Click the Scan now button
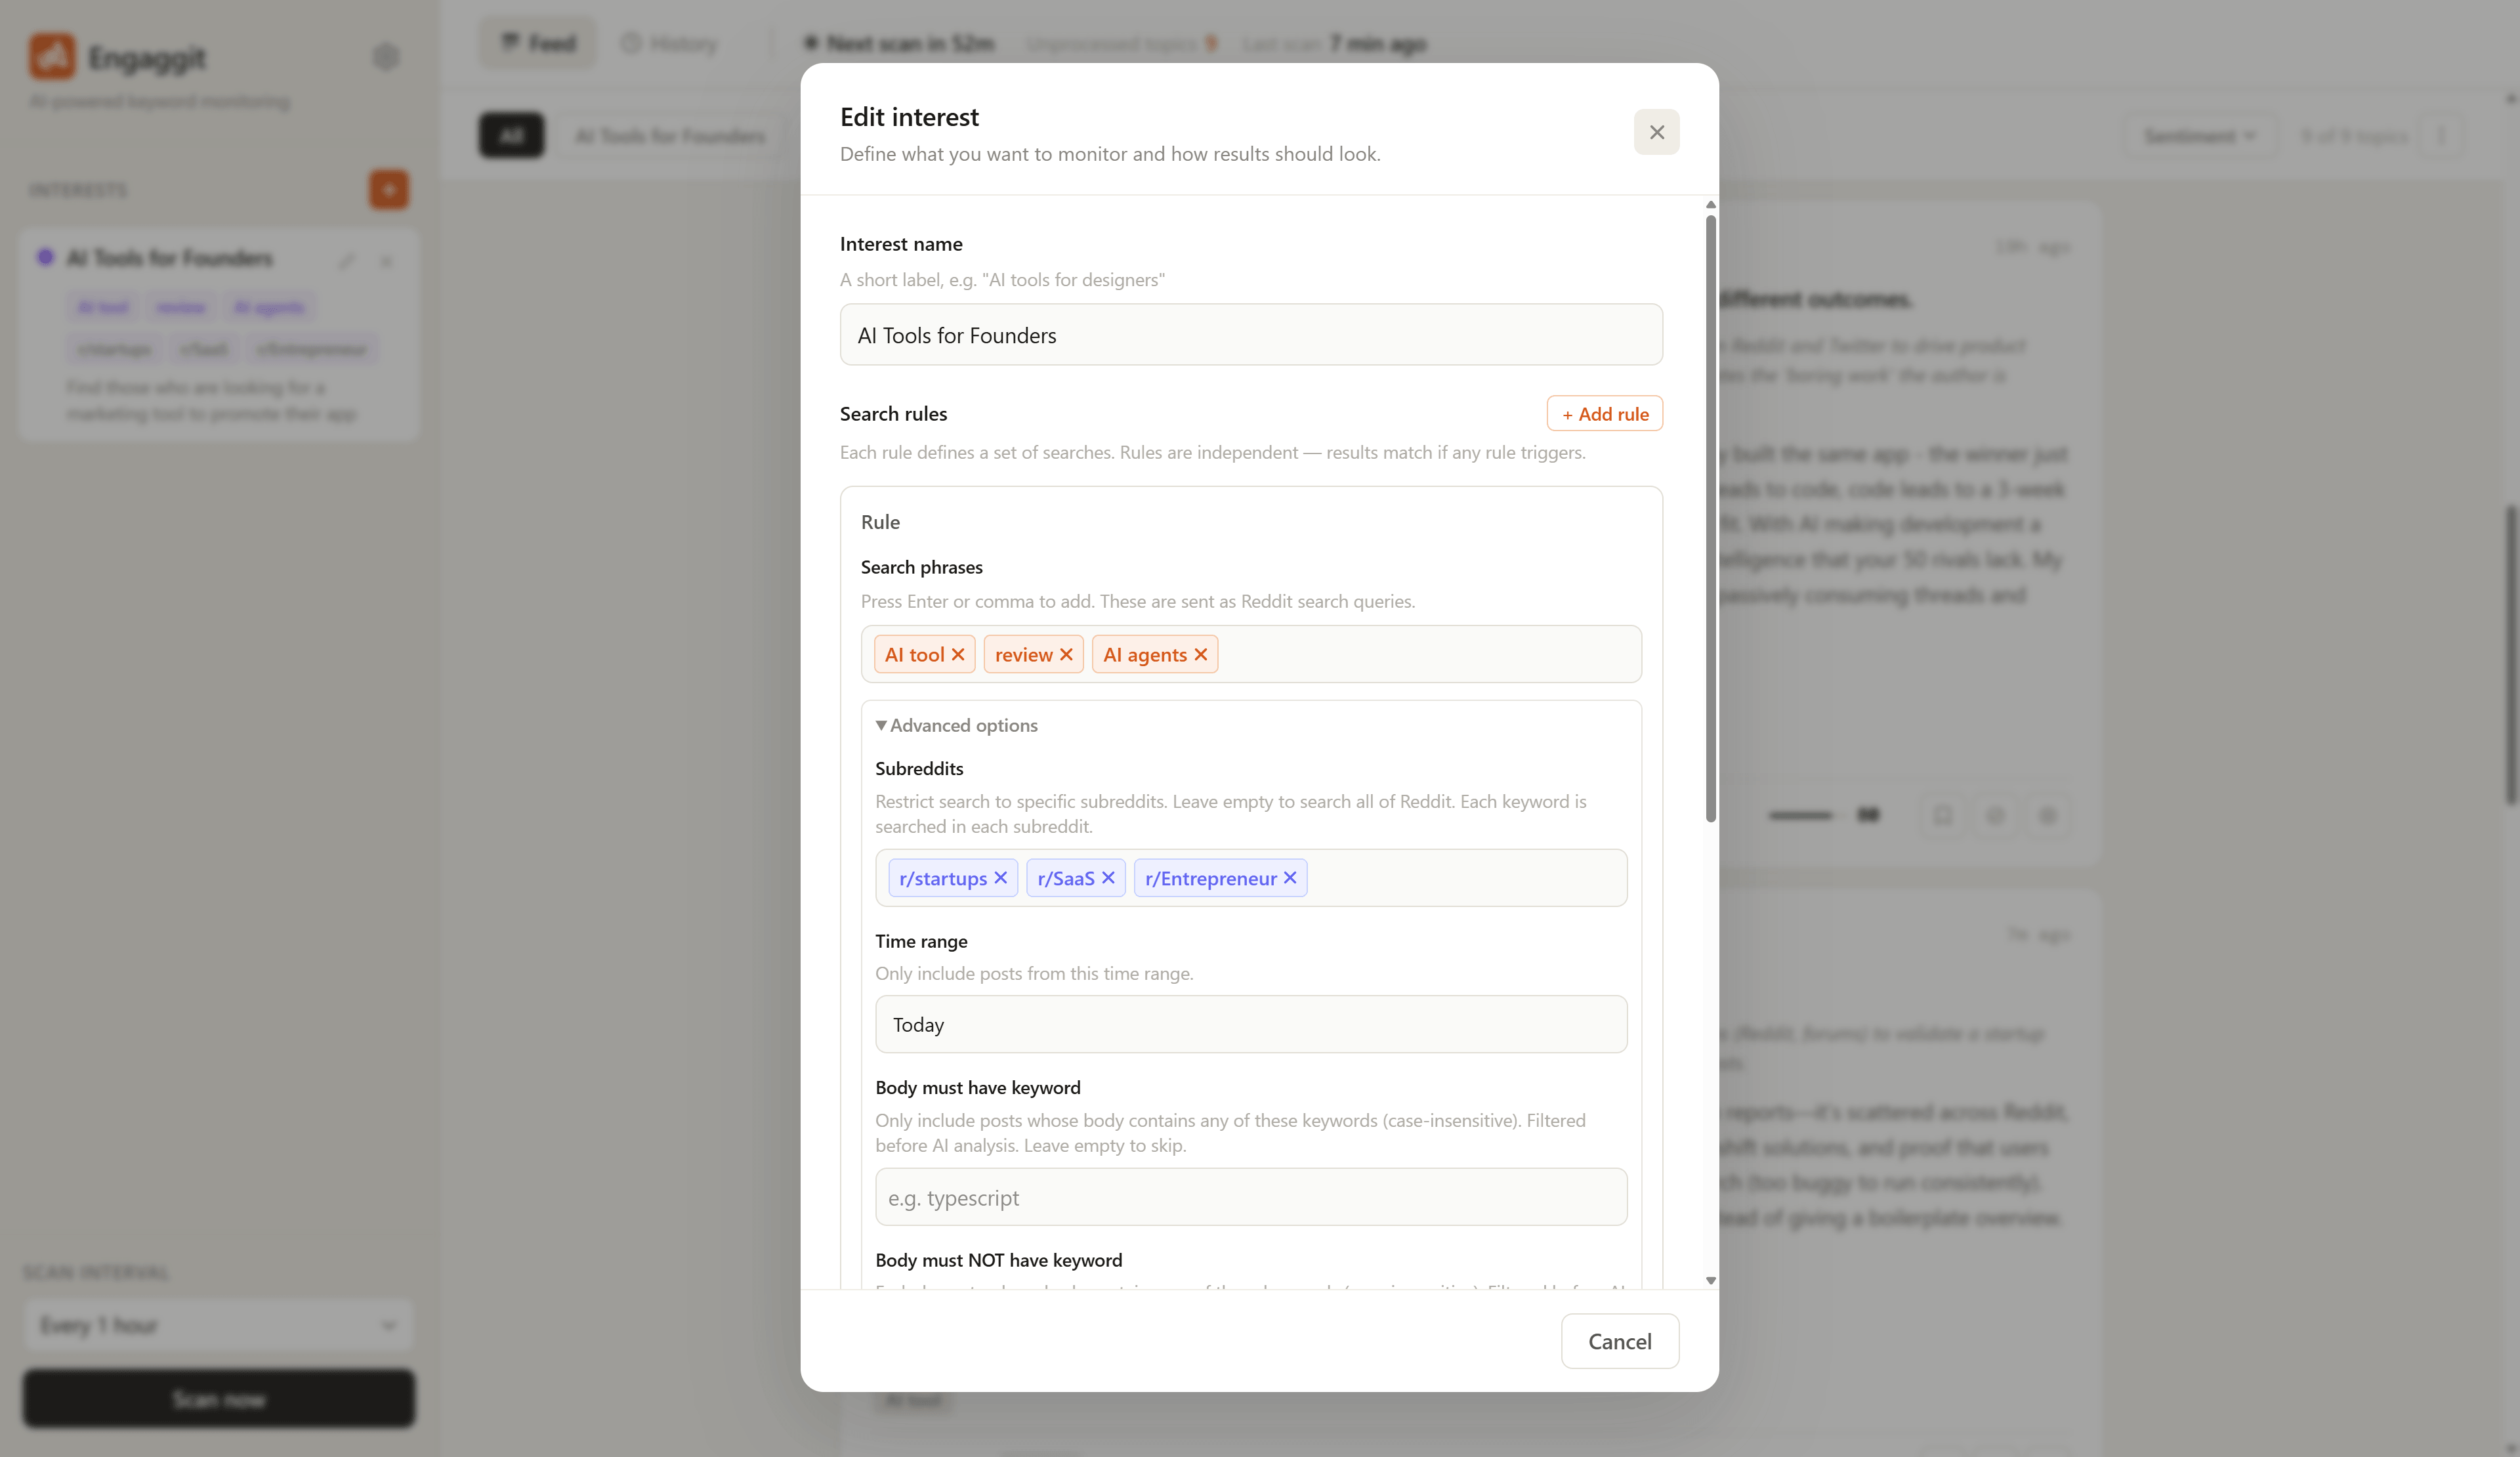The image size is (2520, 1457). [218, 1398]
